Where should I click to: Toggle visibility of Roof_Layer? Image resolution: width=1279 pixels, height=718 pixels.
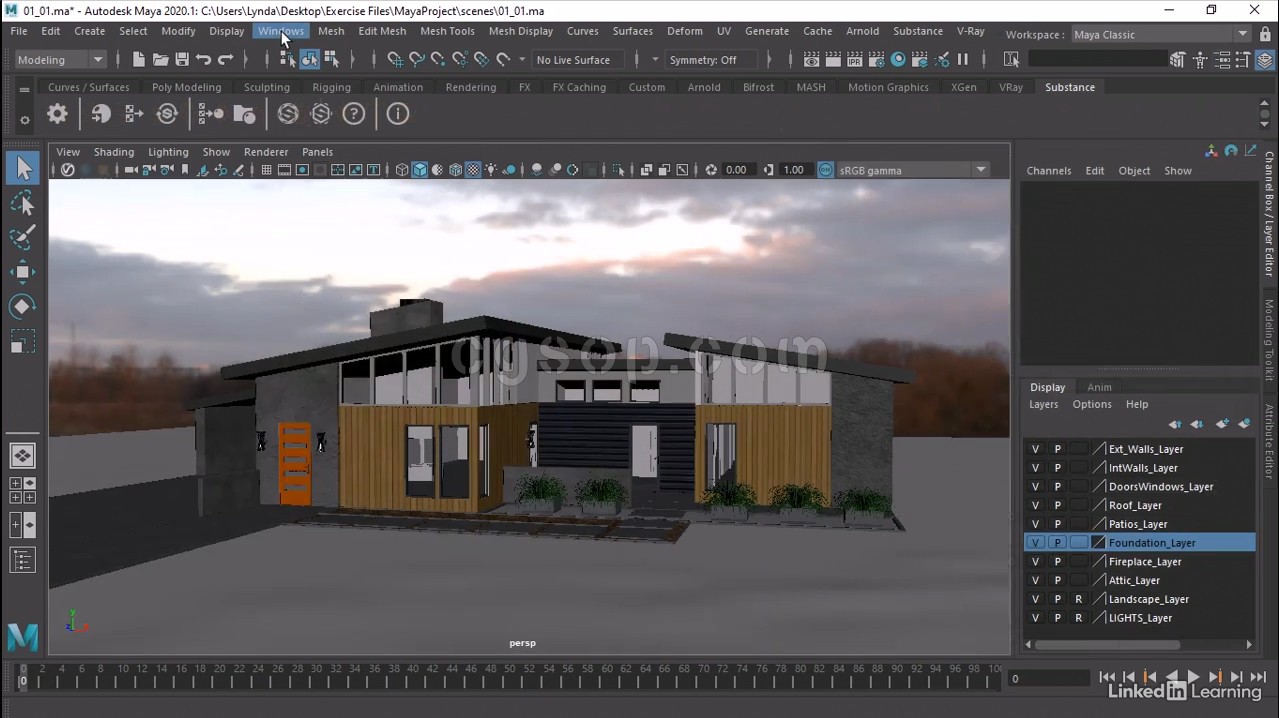click(1035, 505)
